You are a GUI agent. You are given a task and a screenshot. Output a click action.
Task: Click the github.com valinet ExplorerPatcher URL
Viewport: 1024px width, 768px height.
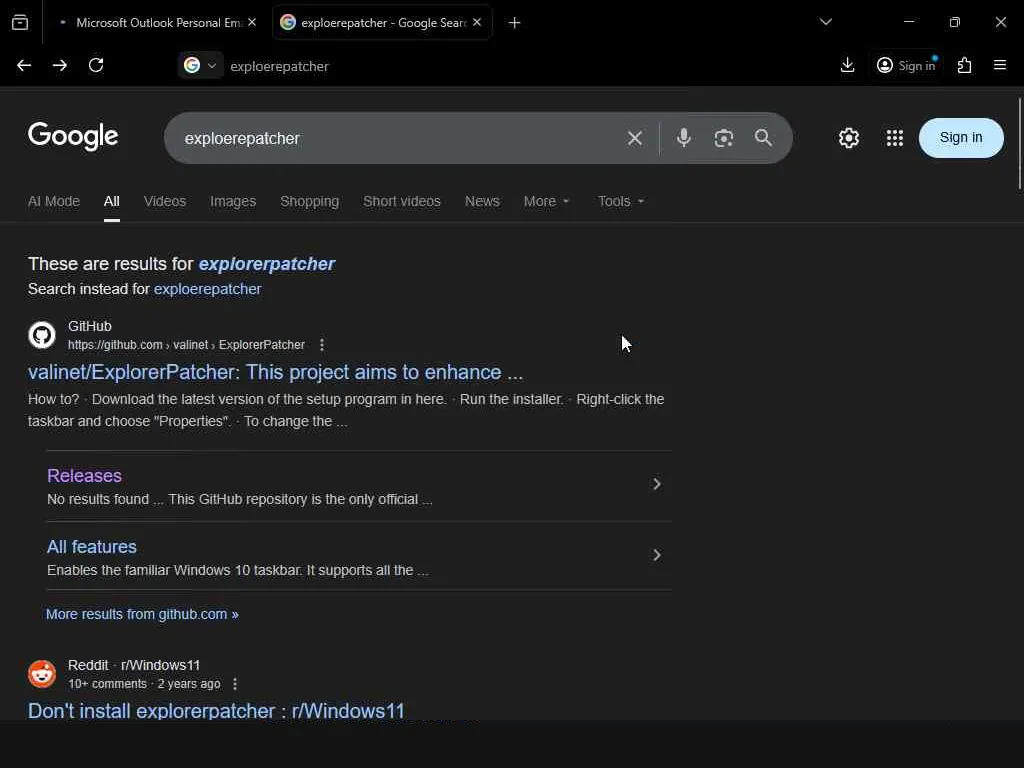point(186,345)
